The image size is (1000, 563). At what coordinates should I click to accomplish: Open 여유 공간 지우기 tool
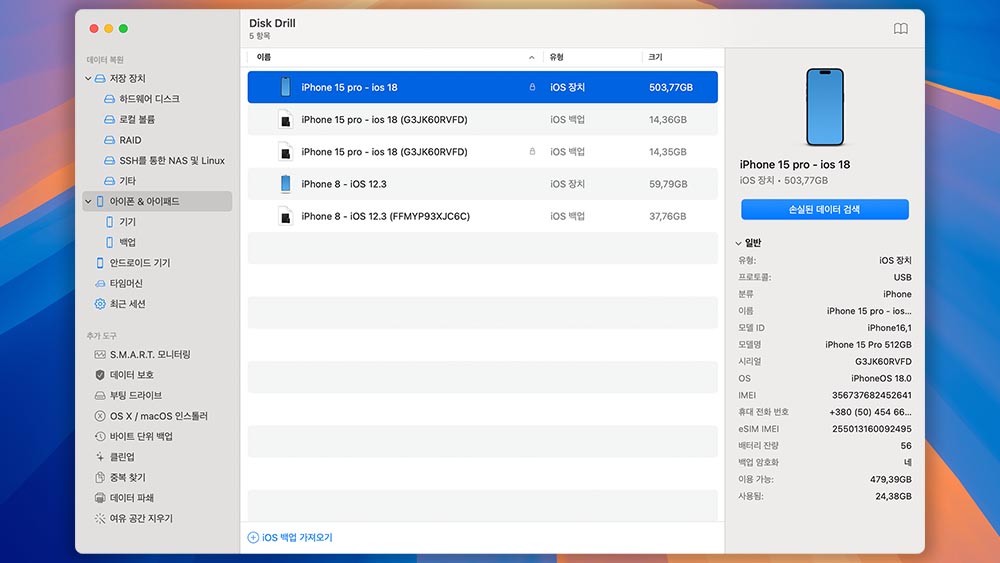click(x=140, y=518)
